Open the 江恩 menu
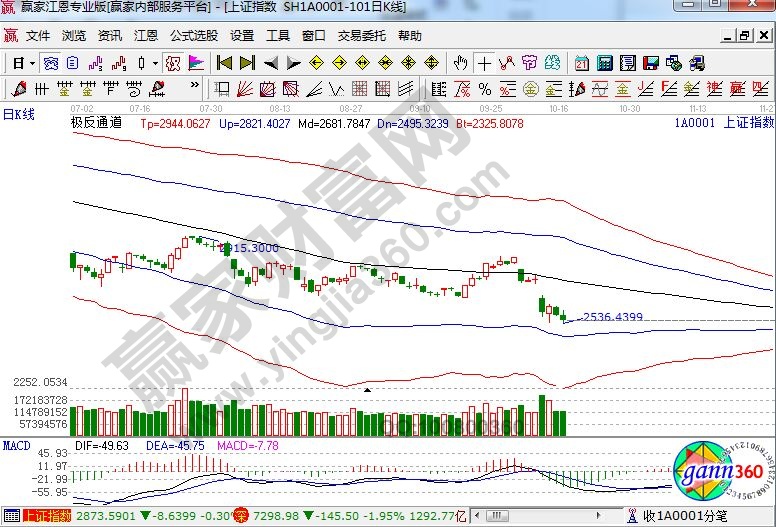776x527 pixels. point(145,35)
